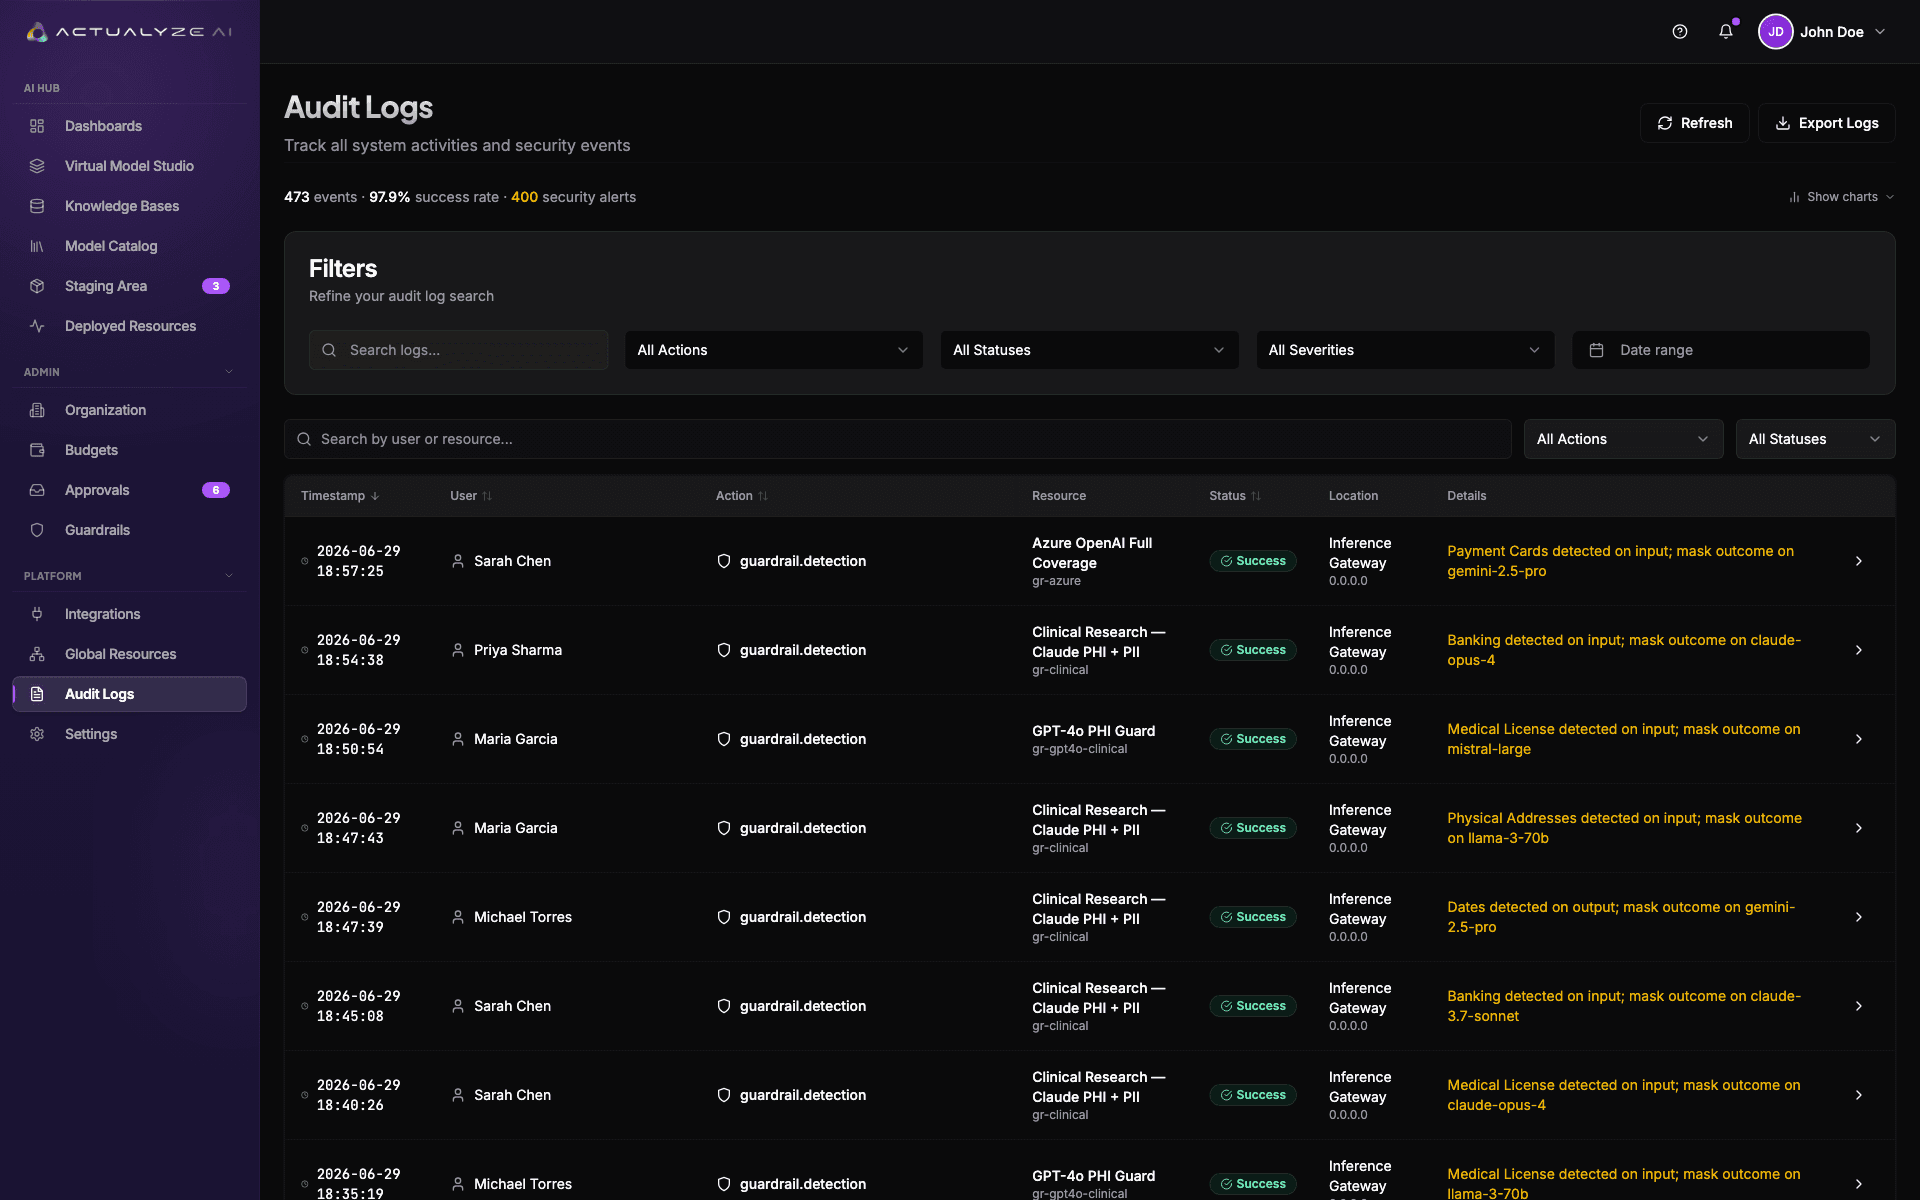Click Dates detected on output details text
Image resolution: width=1920 pixels, height=1200 pixels.
point(1621,917)
